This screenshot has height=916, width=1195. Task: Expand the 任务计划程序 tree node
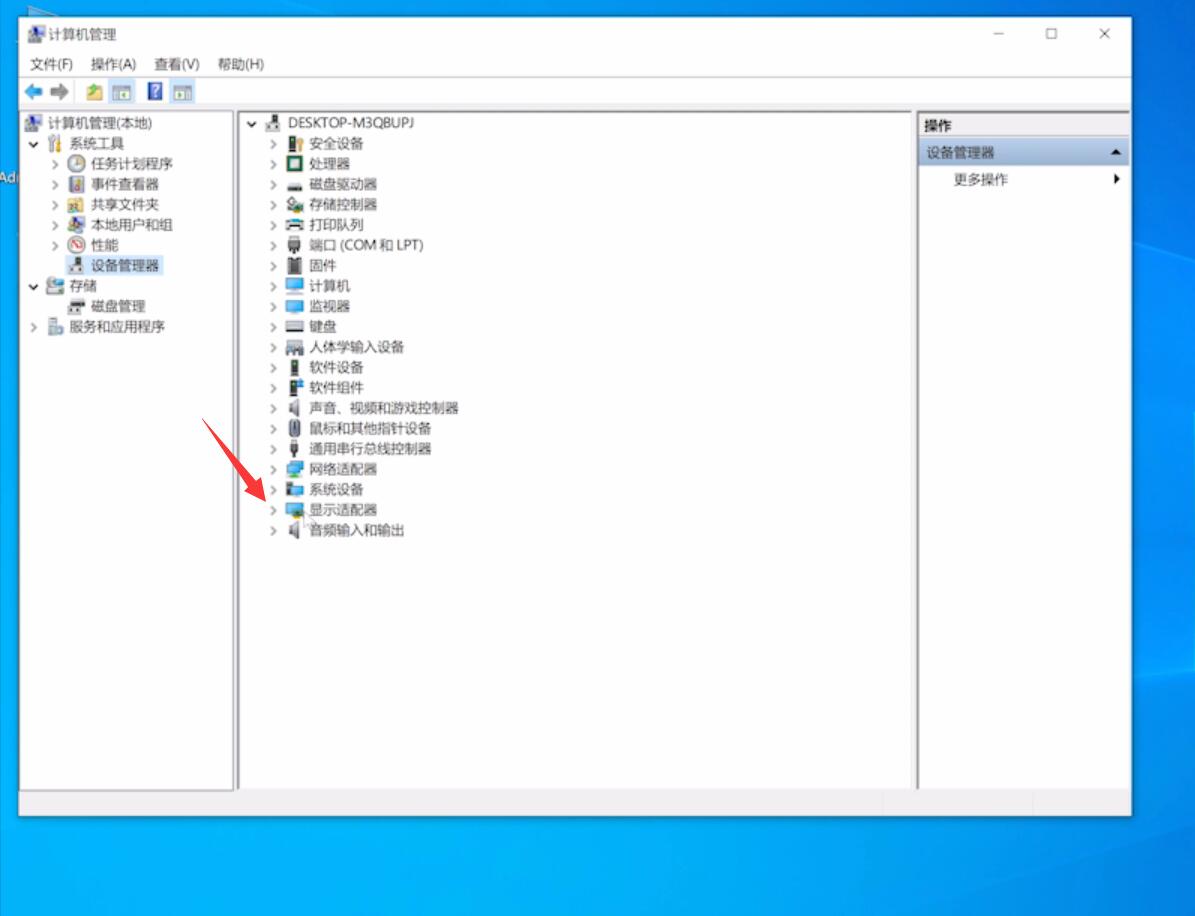click(55, 164)
